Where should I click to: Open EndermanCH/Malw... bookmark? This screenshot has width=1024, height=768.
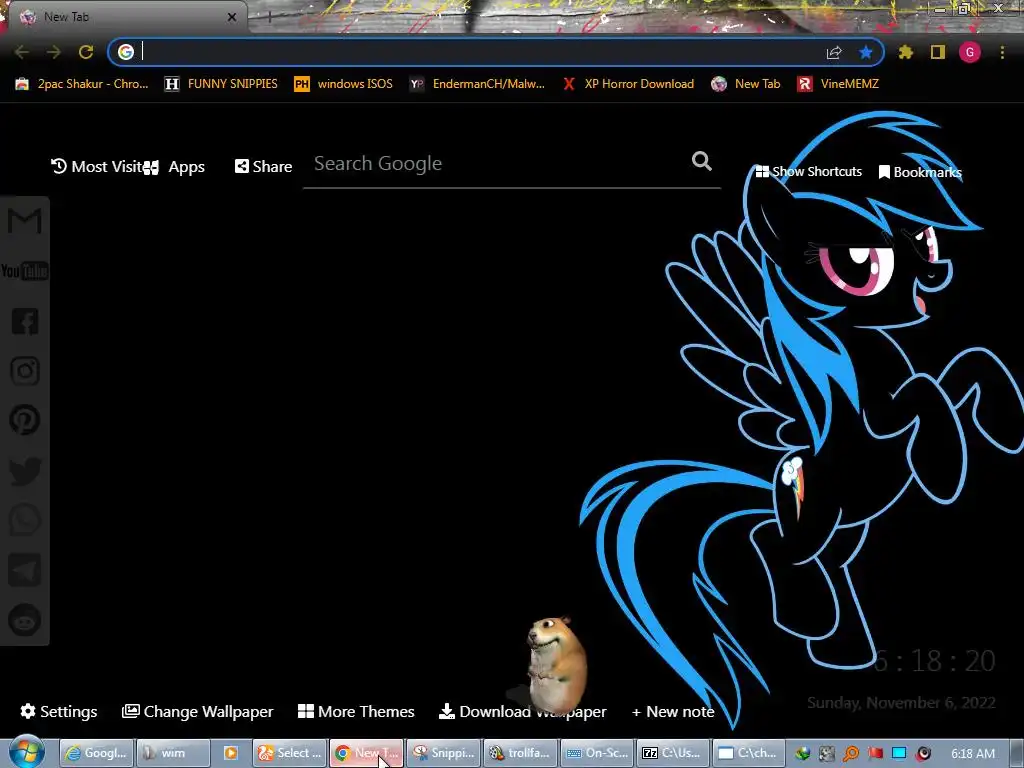point(477,84)
